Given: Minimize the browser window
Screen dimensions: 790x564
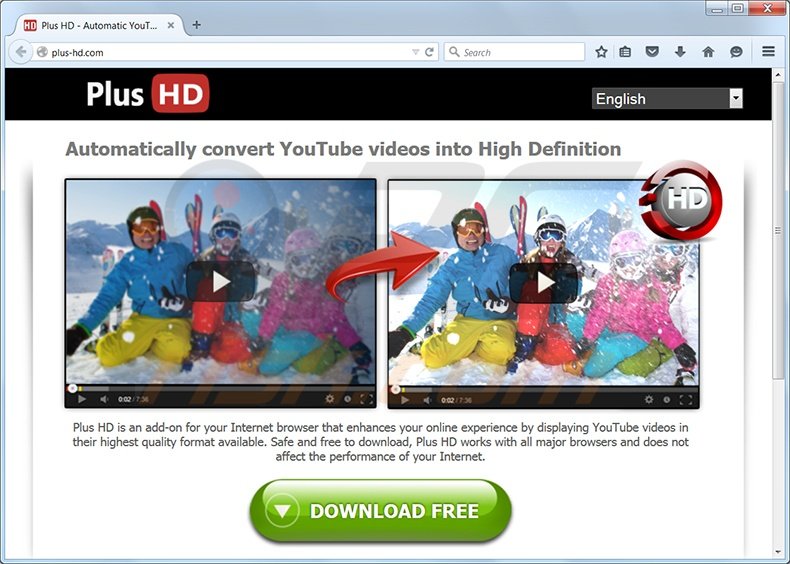Looking at the screenshot, I should coord(717,8).
